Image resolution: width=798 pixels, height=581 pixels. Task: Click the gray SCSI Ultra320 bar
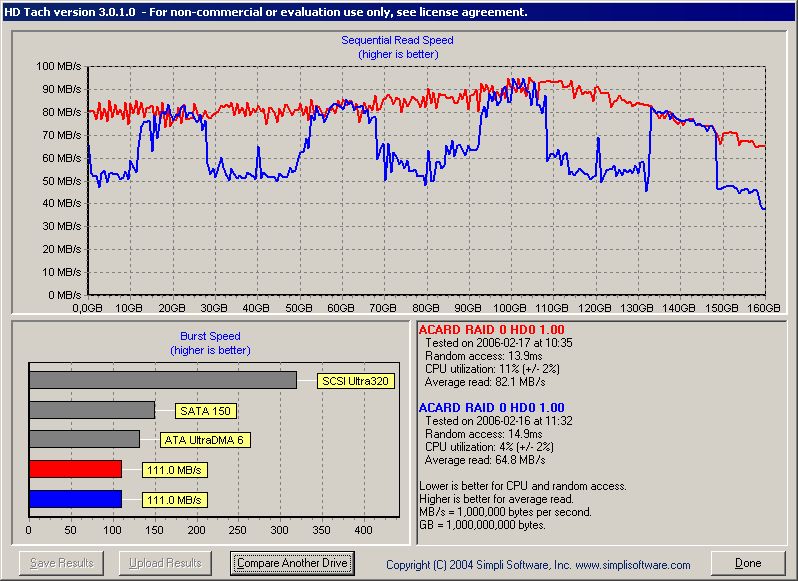[162, 380]
